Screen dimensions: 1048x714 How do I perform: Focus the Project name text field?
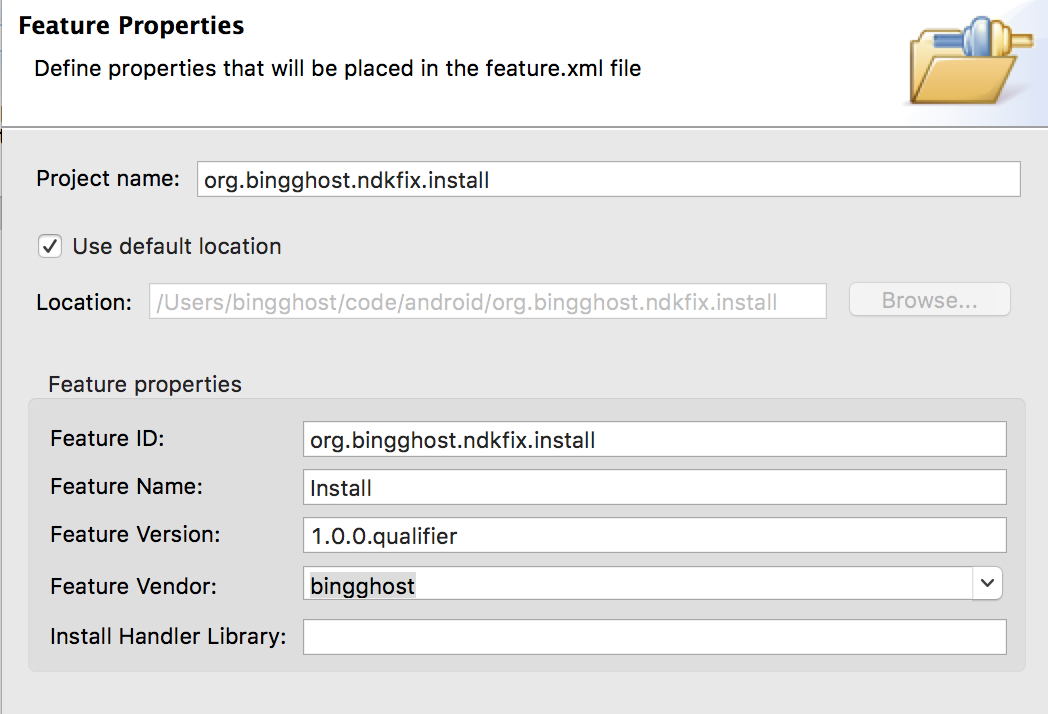point(608,179)
